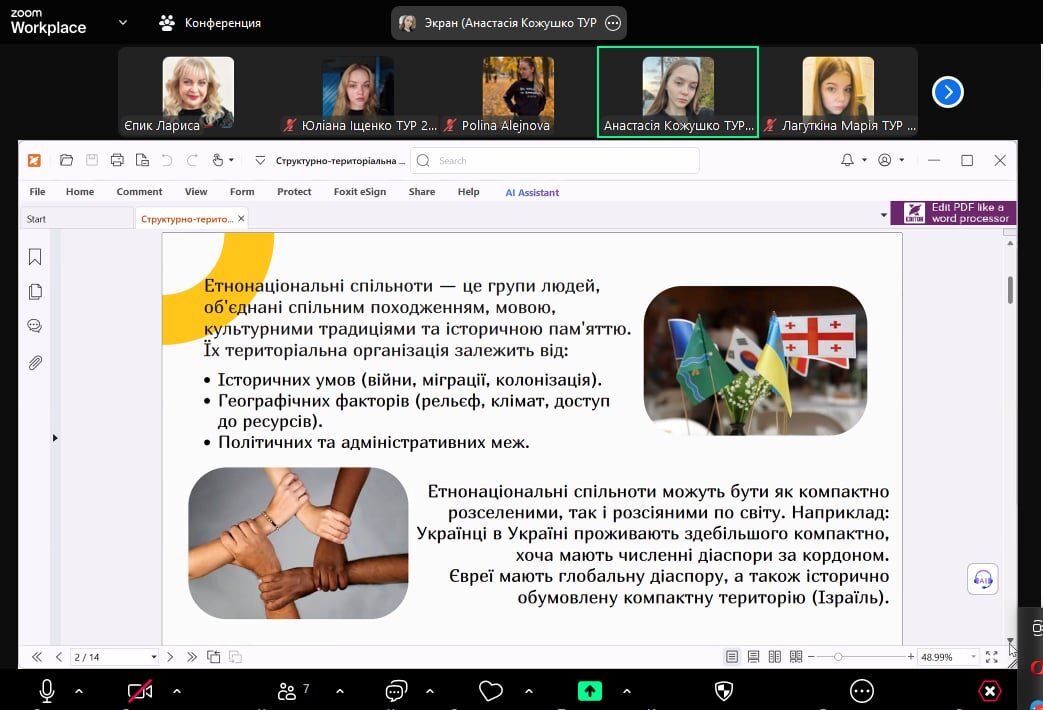Screen dimensions: 1043x710
Task: Show more participants with the blue arrow
Action: [947, 92]
